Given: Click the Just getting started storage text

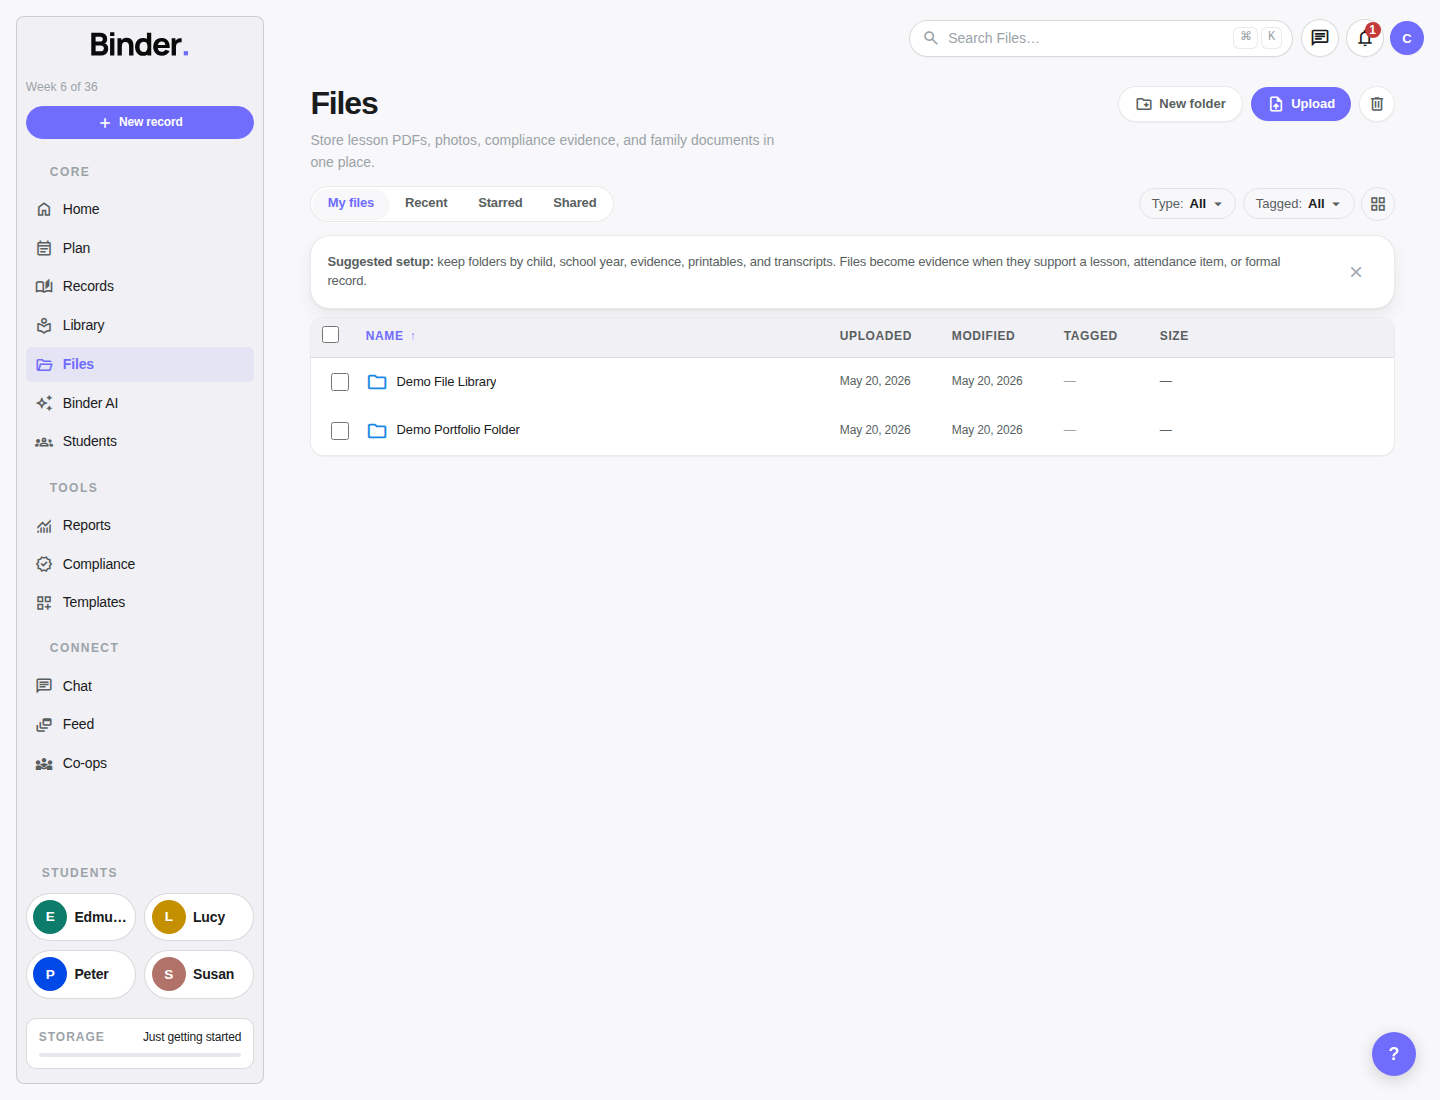Looking at the screenshot, I should (192, 1037).
